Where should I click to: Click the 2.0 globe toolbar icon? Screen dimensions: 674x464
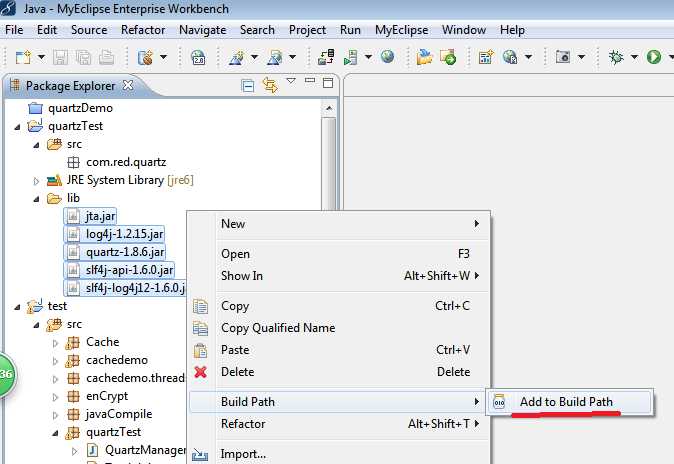(x=198, y=57)
